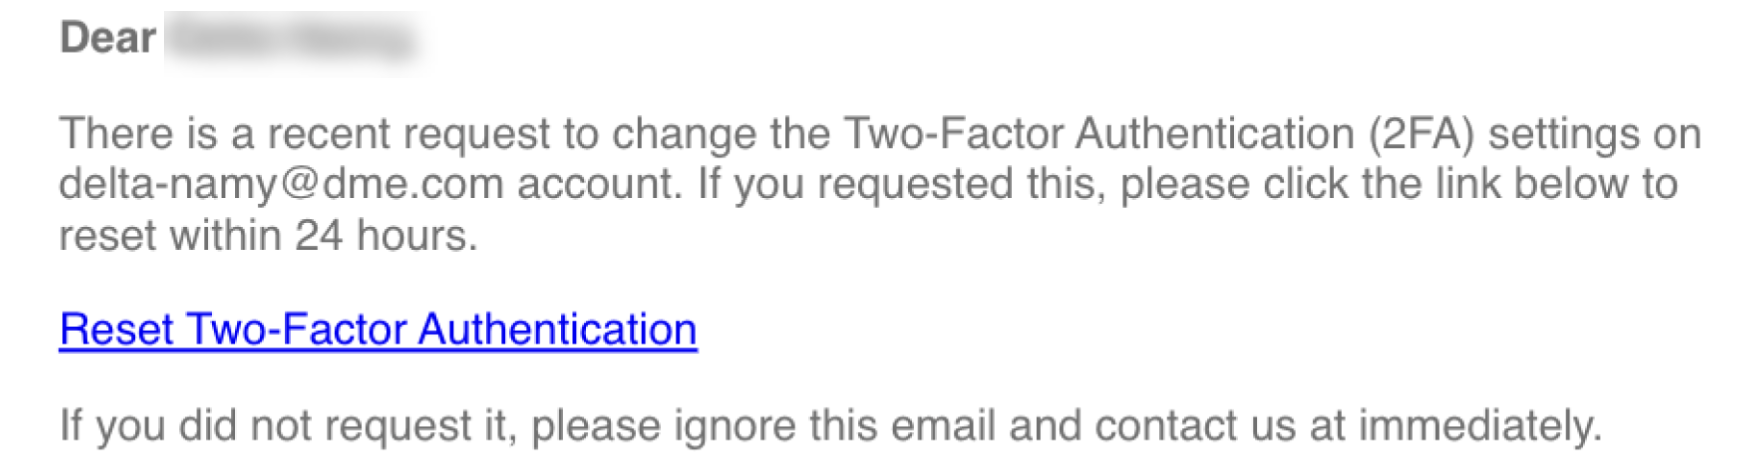Click the delta-namy@dme.com email address
1751x476 pixels.
281,184
